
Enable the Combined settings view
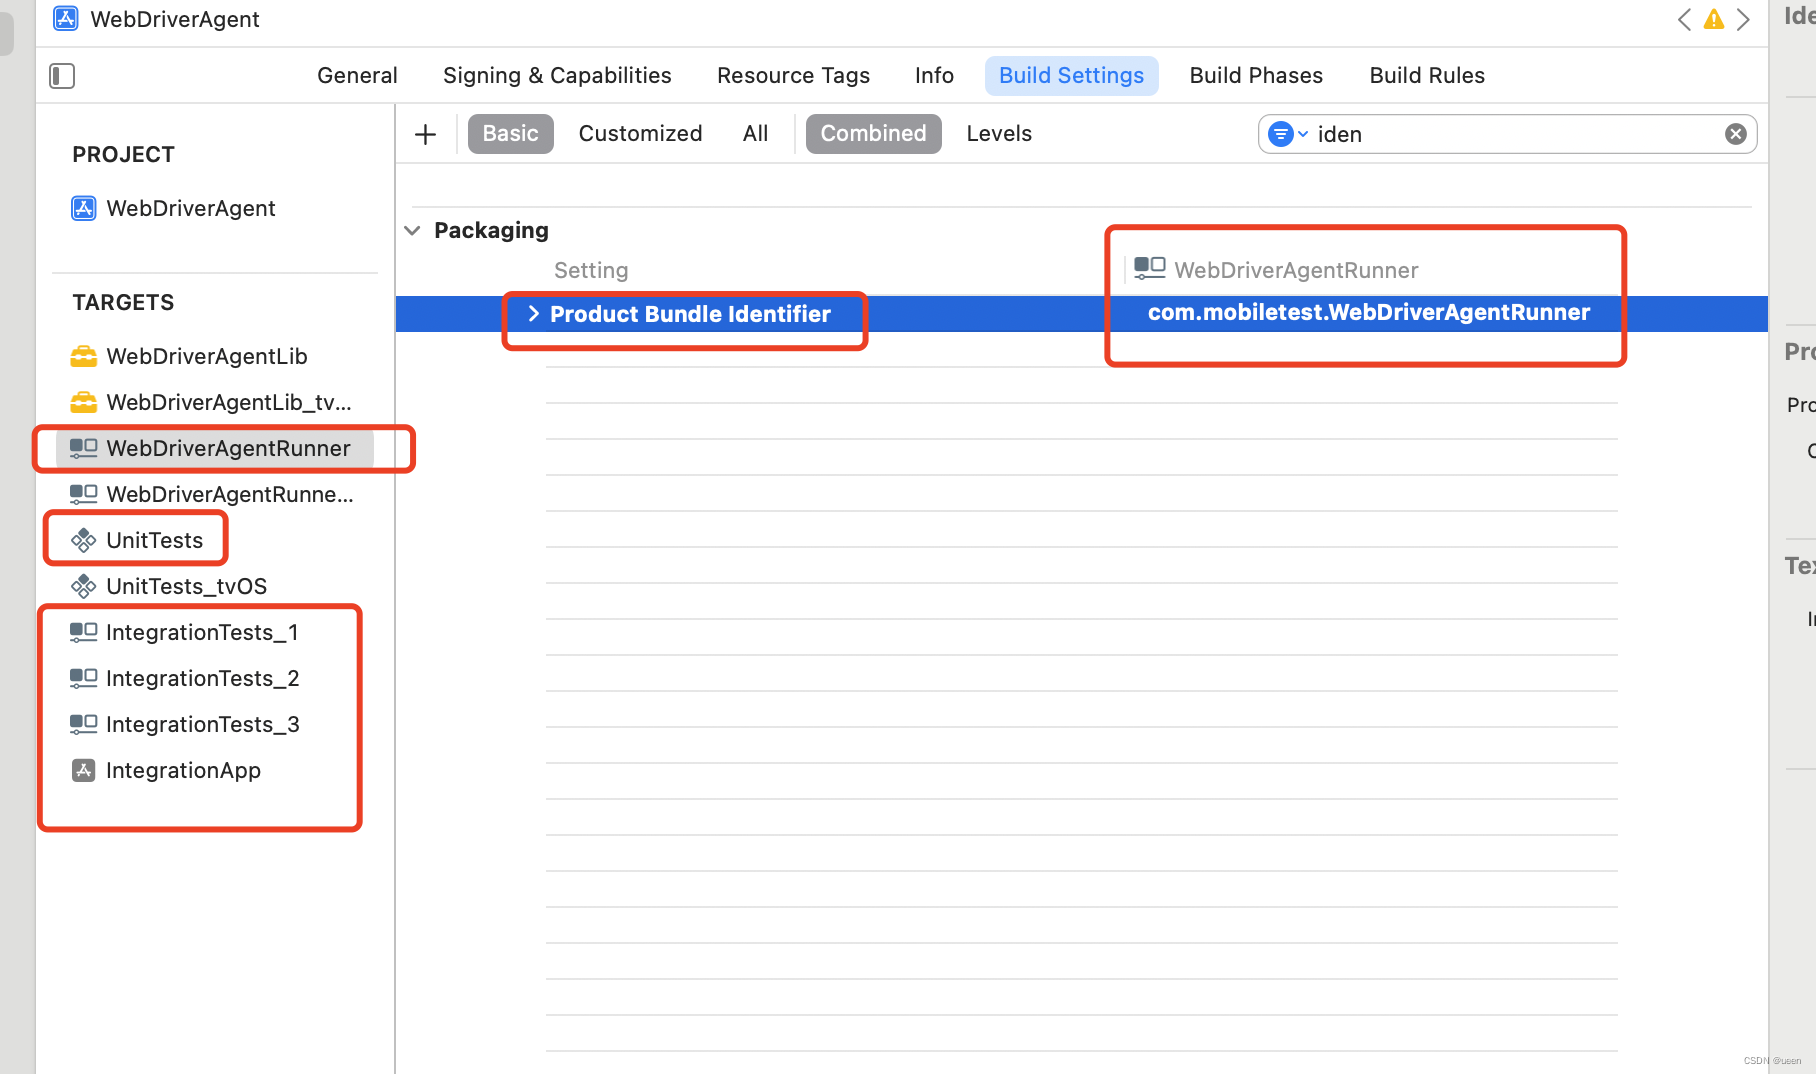872,133
